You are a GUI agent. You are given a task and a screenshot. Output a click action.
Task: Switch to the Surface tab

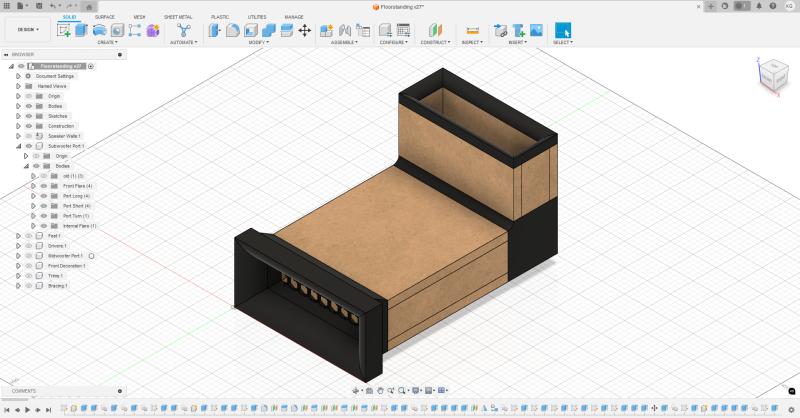104,17
